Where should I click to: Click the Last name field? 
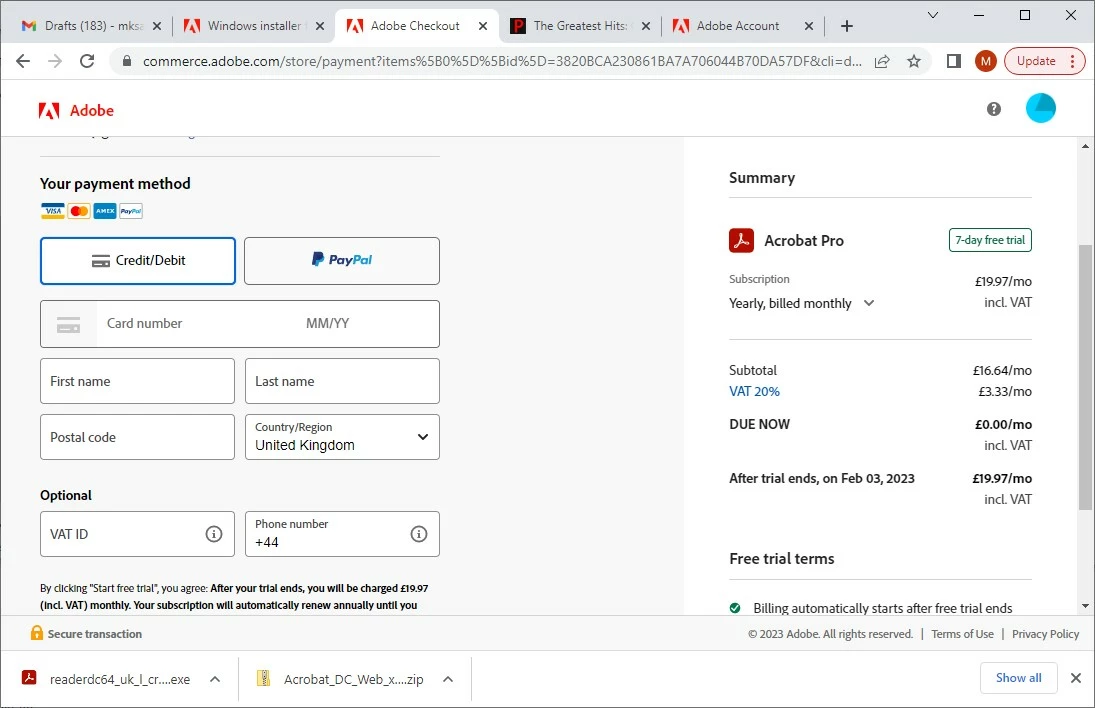(342, 381)
